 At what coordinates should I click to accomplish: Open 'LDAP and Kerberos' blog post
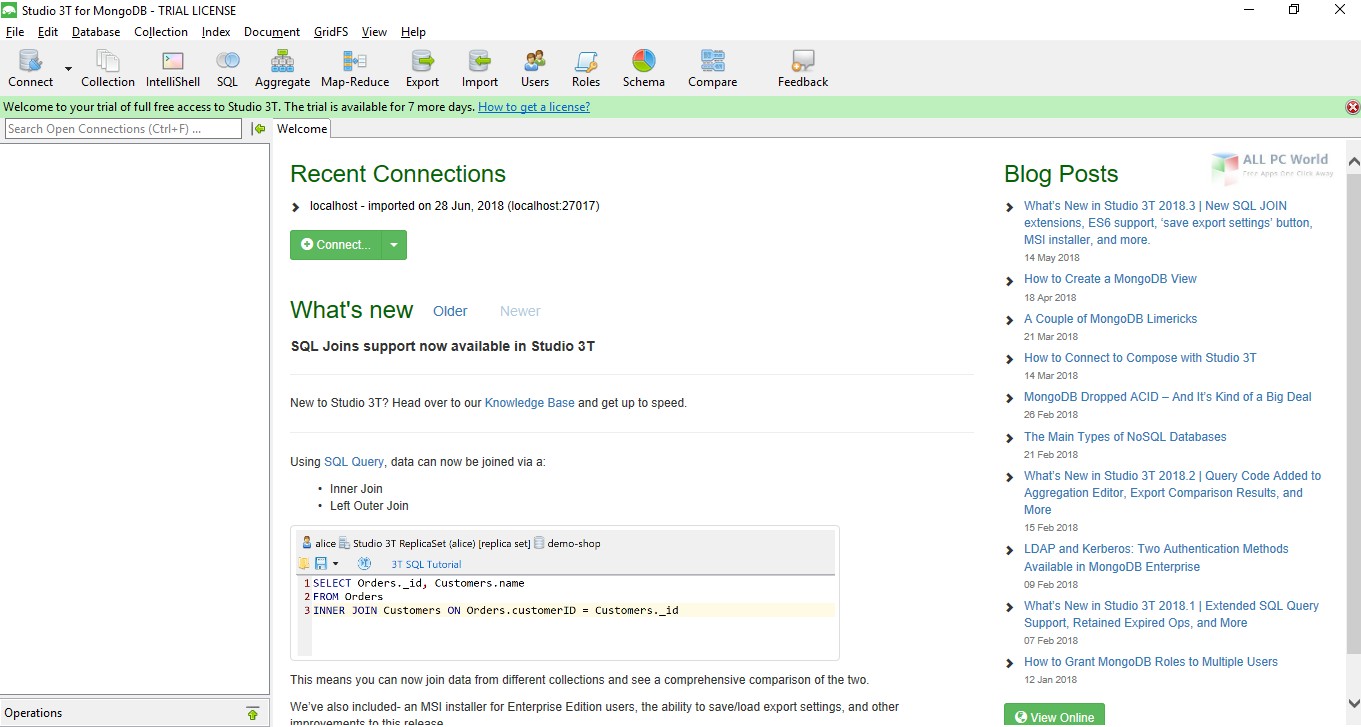(x=1156, y=558)
